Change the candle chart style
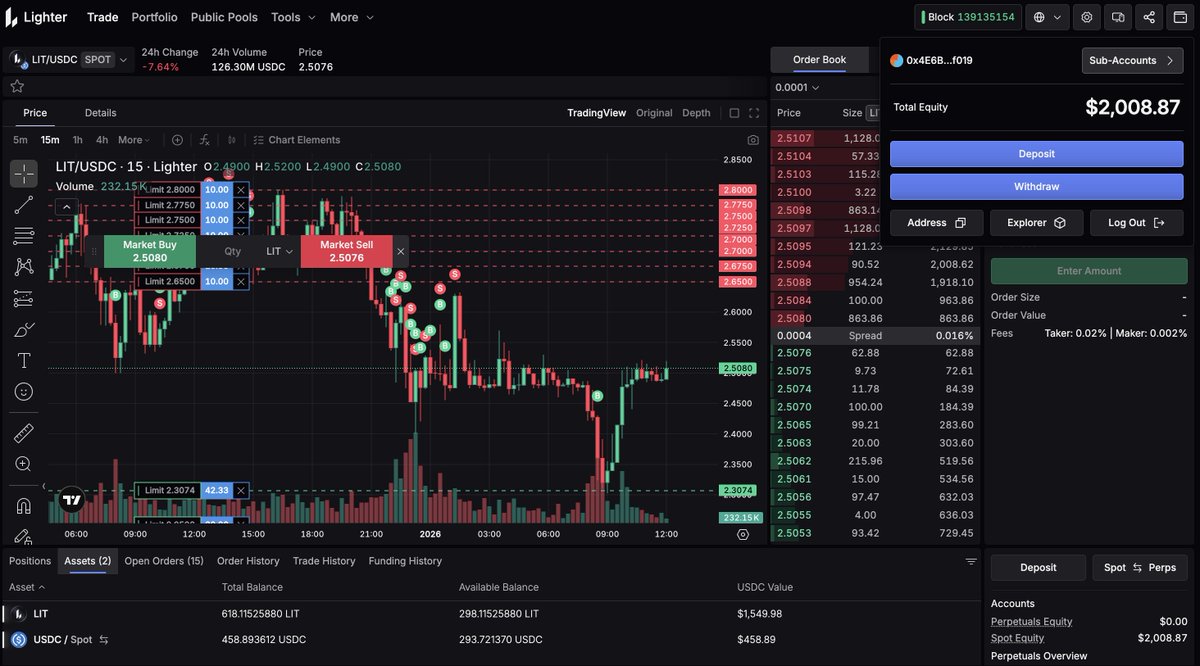Viewport: 1200px width, 666px height. click(x=232, y=140)
